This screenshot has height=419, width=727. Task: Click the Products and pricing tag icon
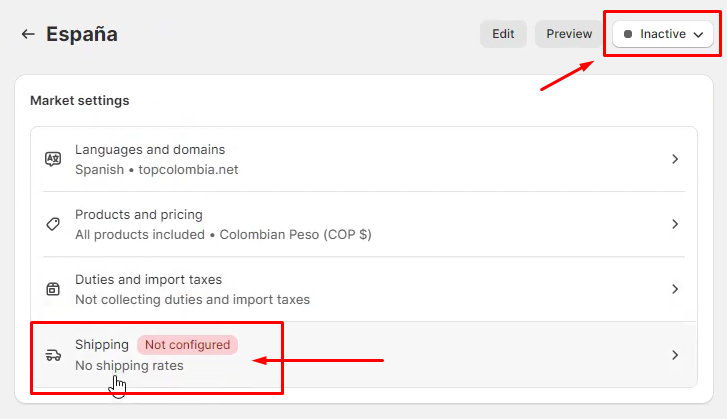[53, 224]
